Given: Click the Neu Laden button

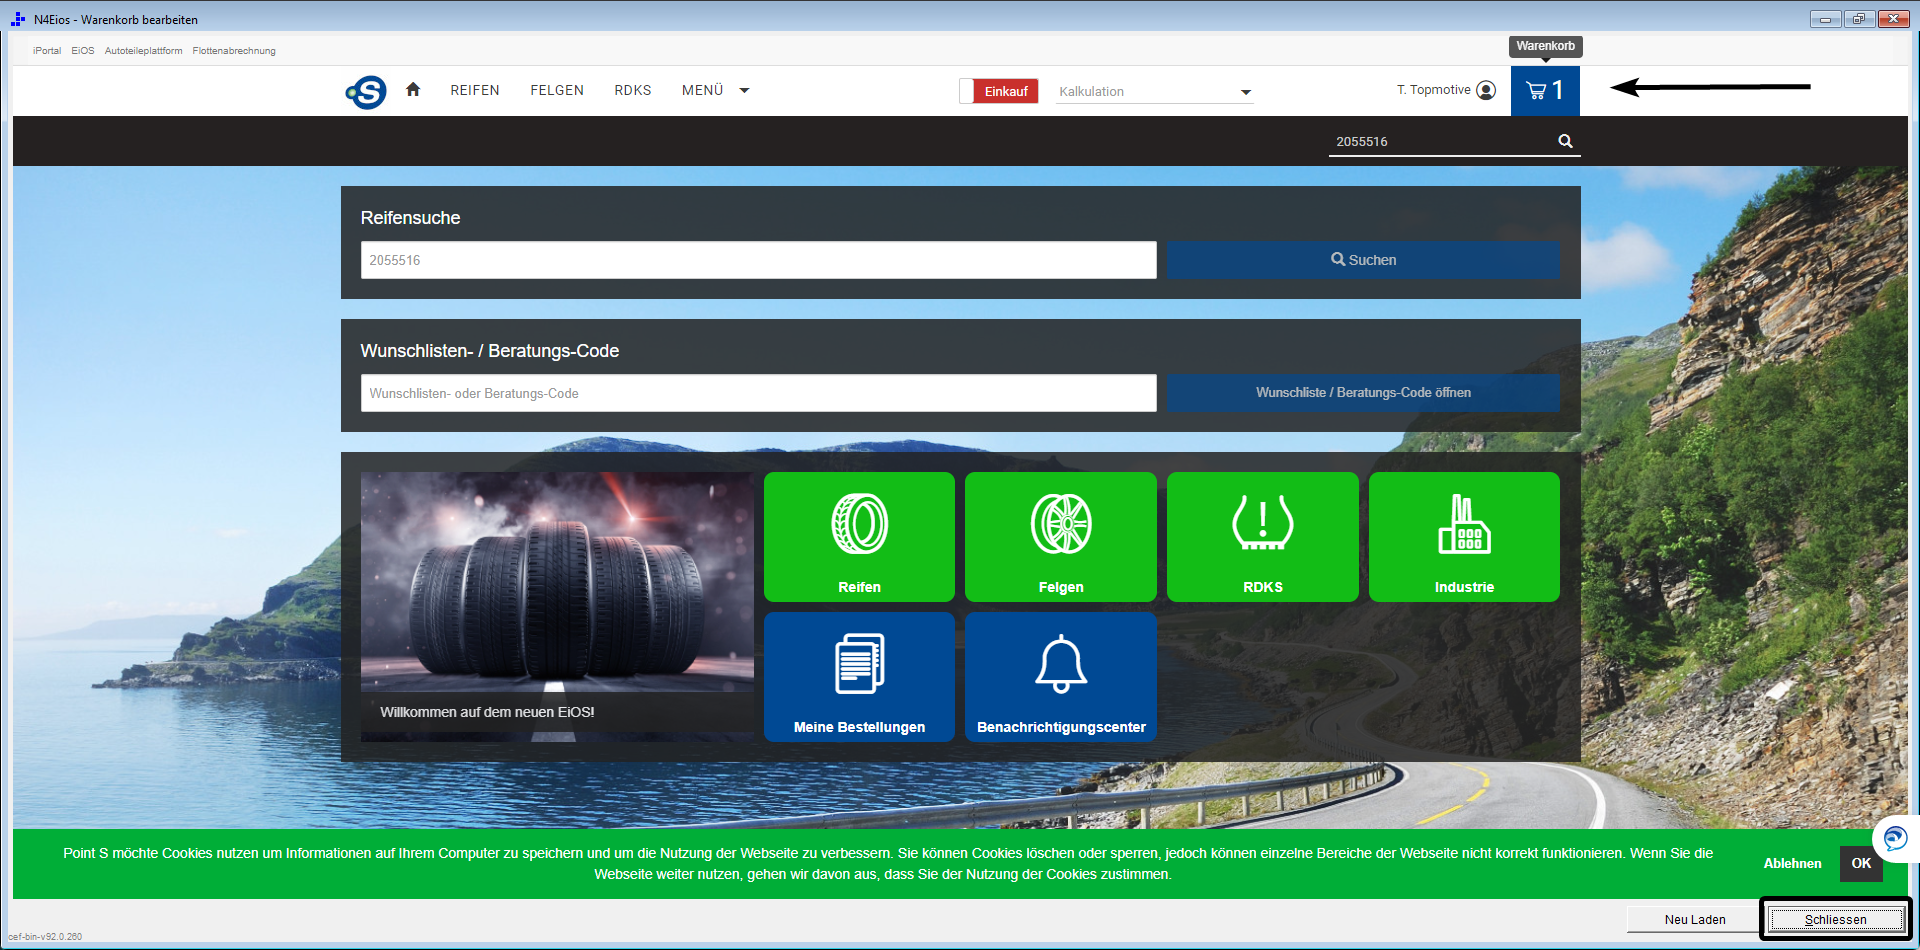Looking at the screenshot, I should click(1694, 920).
